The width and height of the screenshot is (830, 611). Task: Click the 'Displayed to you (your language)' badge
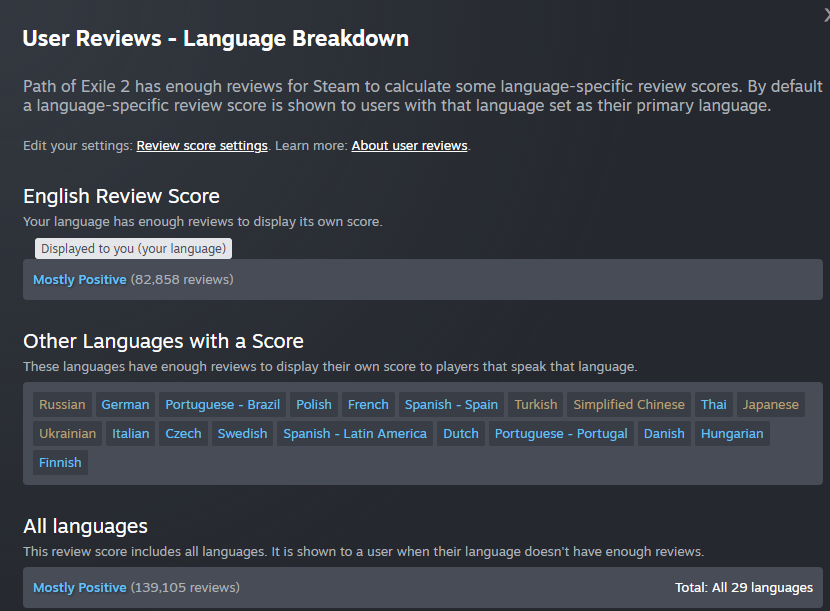coord(133,249)
